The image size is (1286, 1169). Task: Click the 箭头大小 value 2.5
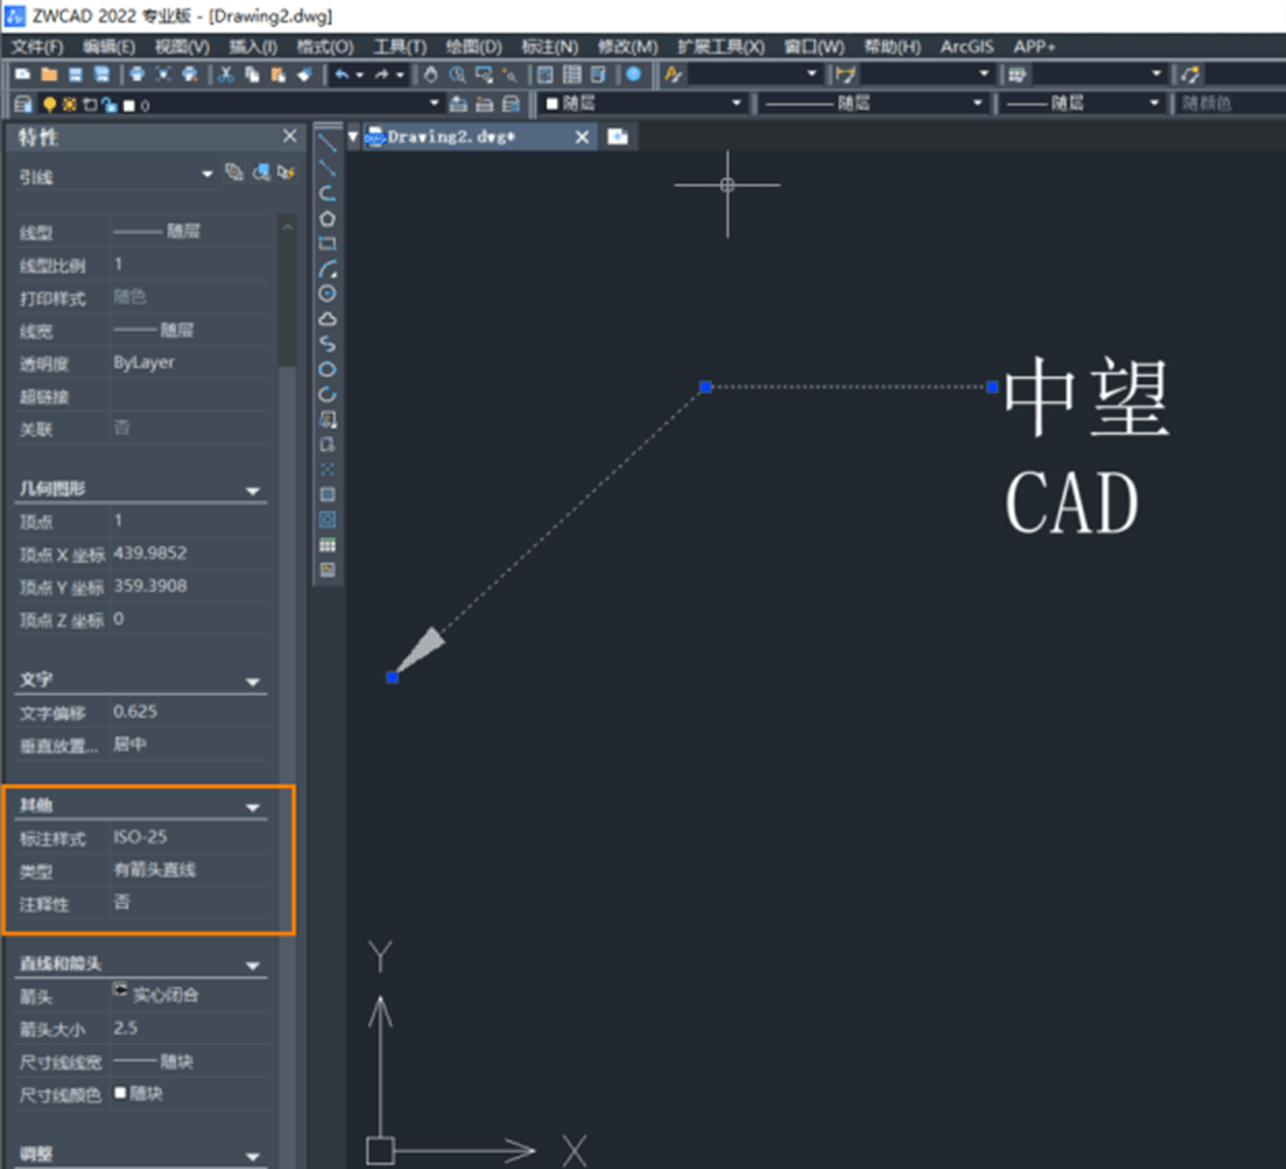126,1028
